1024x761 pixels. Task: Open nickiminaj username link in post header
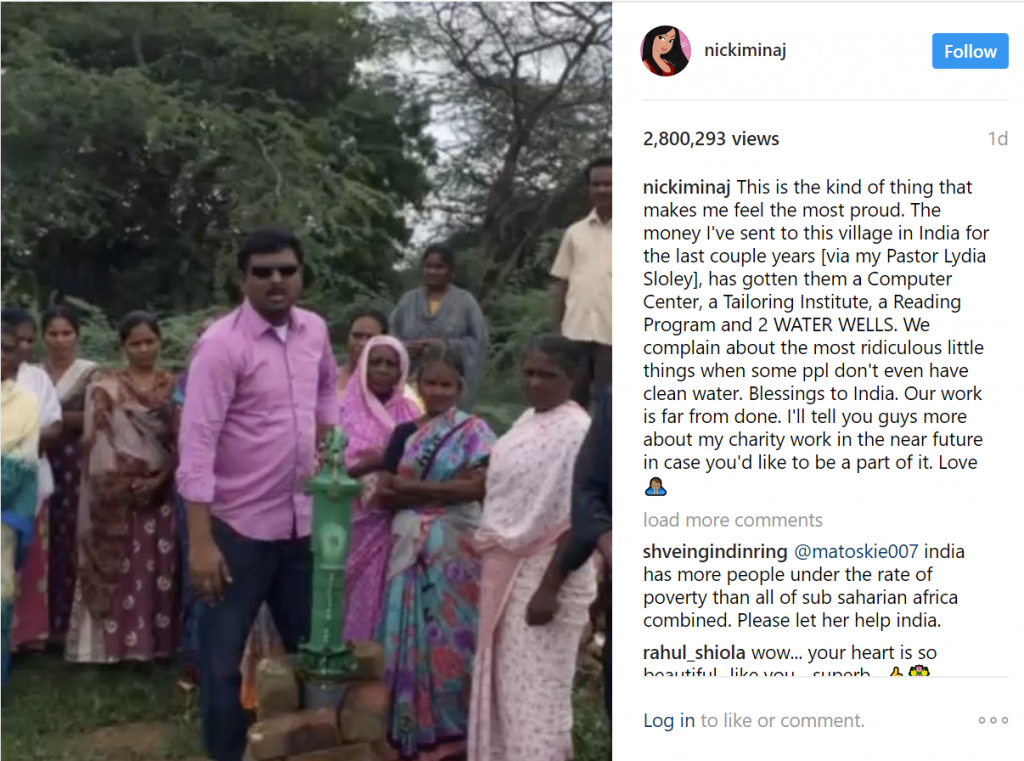(x=744, y=50)
